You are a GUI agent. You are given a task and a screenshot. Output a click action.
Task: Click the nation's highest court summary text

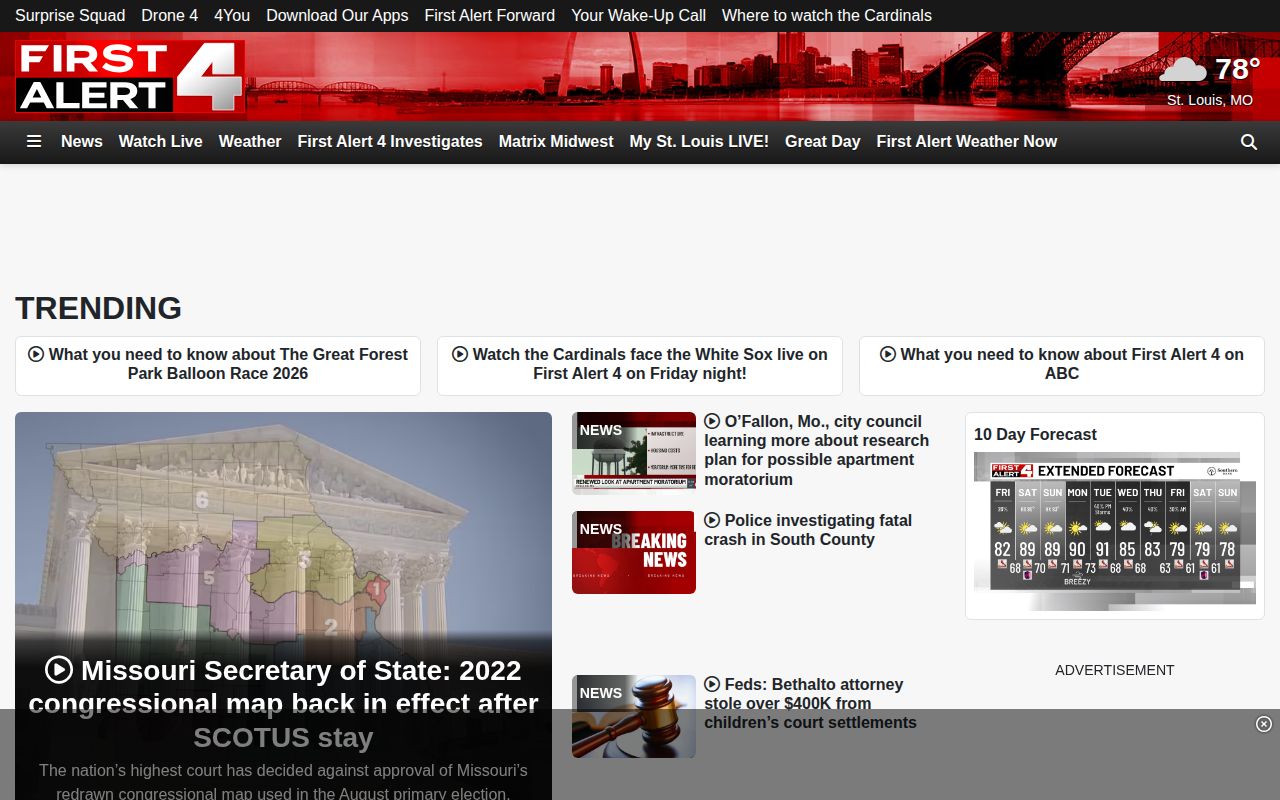point(283,781)
